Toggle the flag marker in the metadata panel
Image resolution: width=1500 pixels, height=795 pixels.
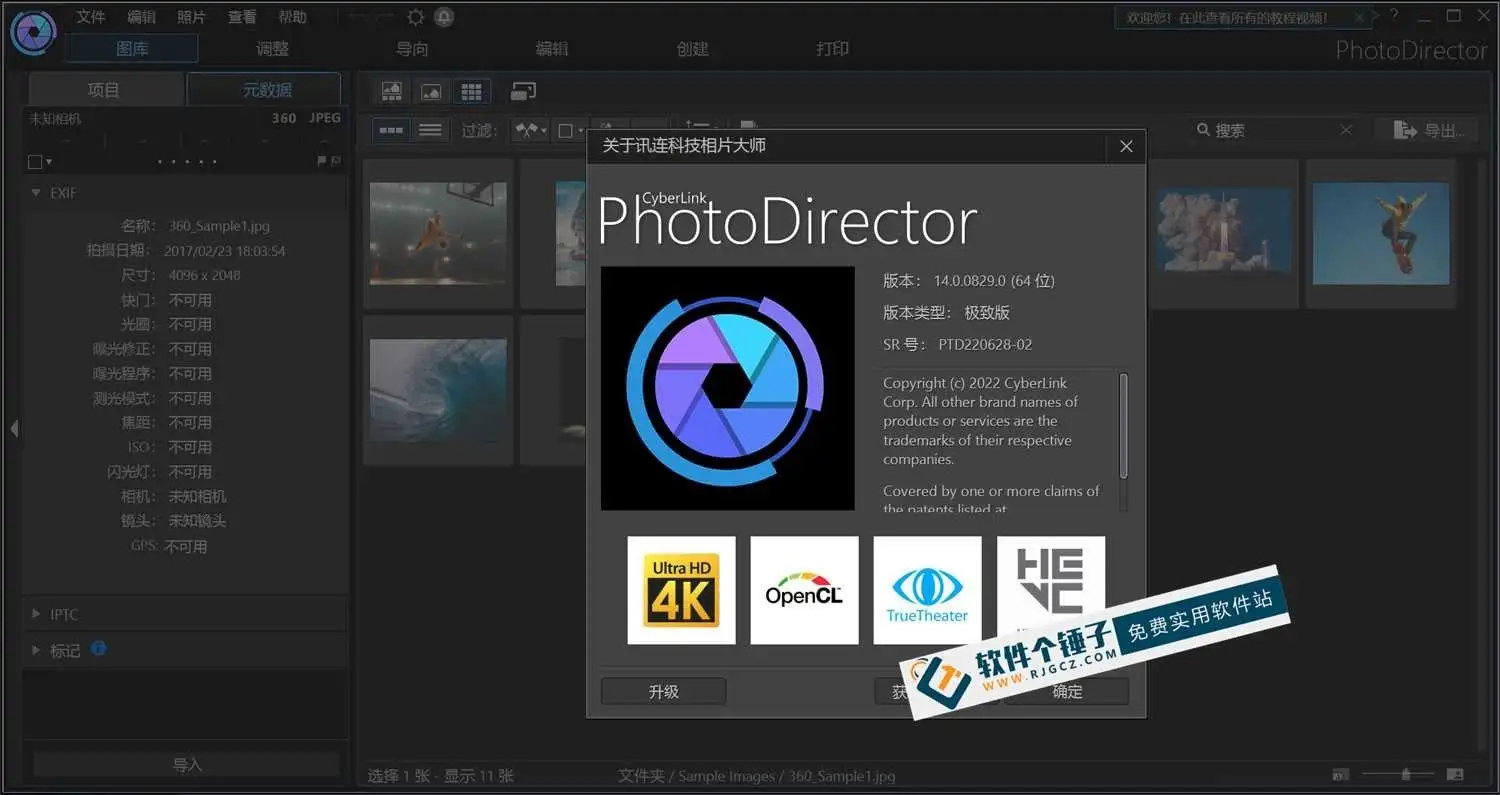coord(322,161)
